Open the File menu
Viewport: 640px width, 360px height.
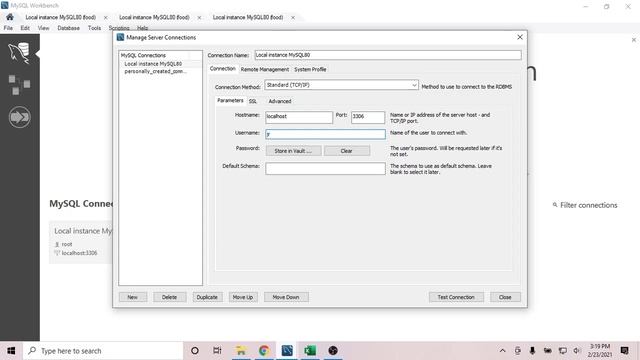click(x=8, y=28)
